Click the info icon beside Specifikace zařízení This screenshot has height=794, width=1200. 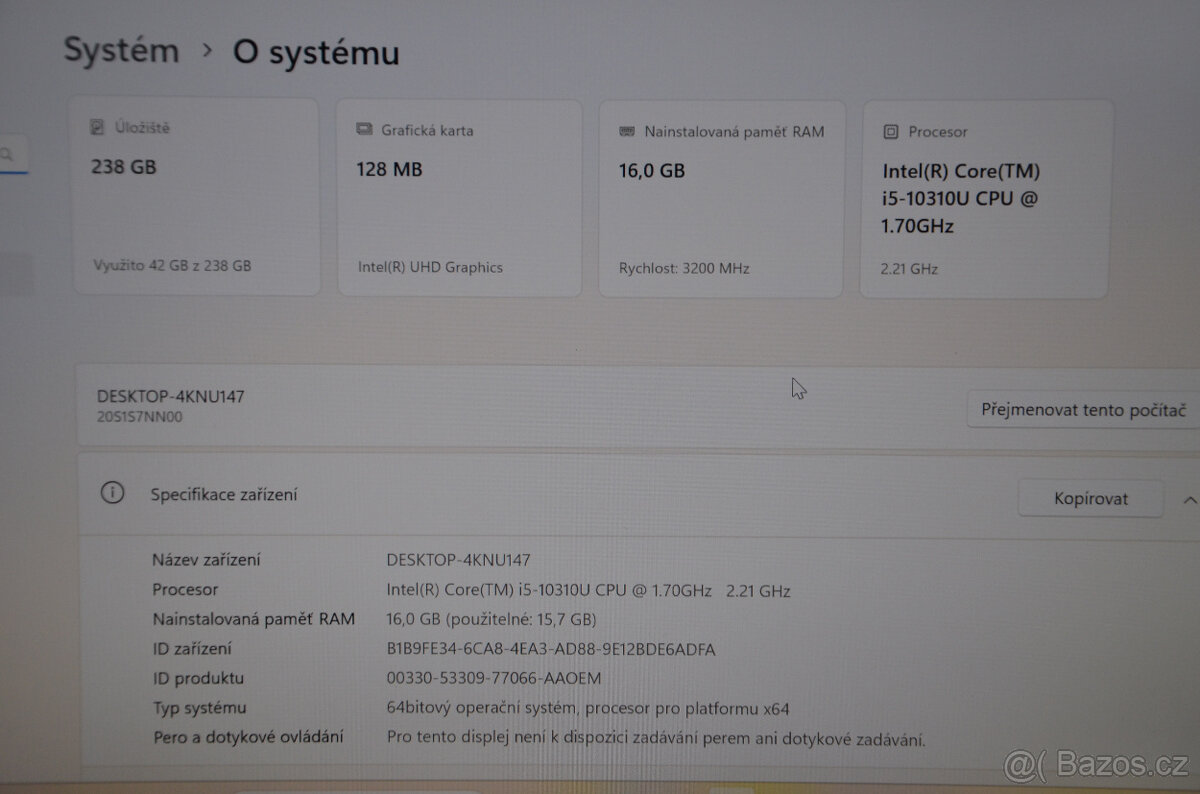(x=112, y=493)
